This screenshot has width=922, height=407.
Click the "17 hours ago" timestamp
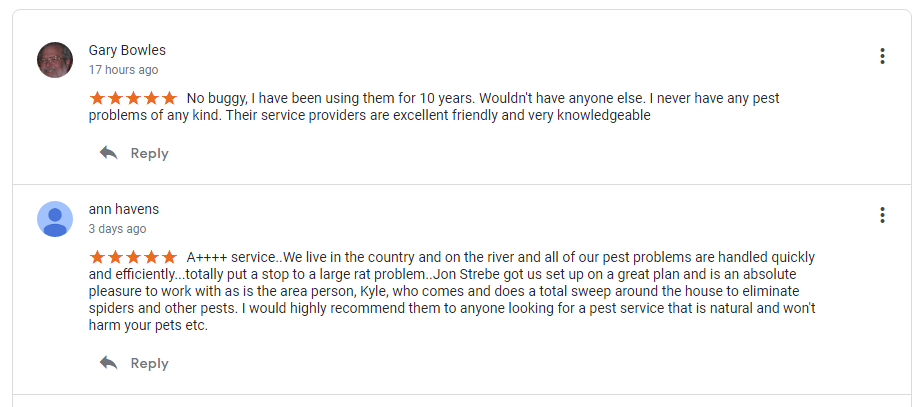123,70
